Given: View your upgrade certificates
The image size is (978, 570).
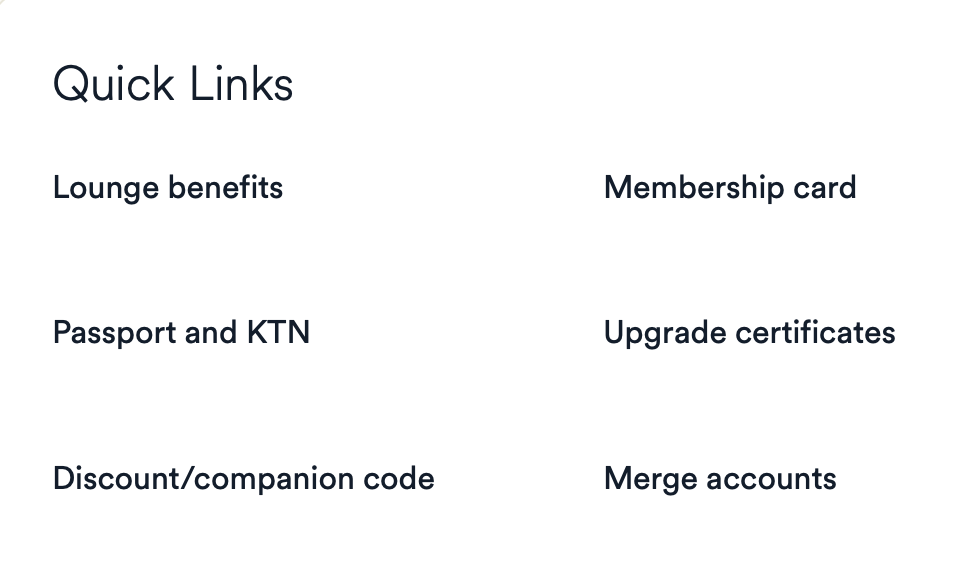Looking at the screenshot, I should 749,333.
